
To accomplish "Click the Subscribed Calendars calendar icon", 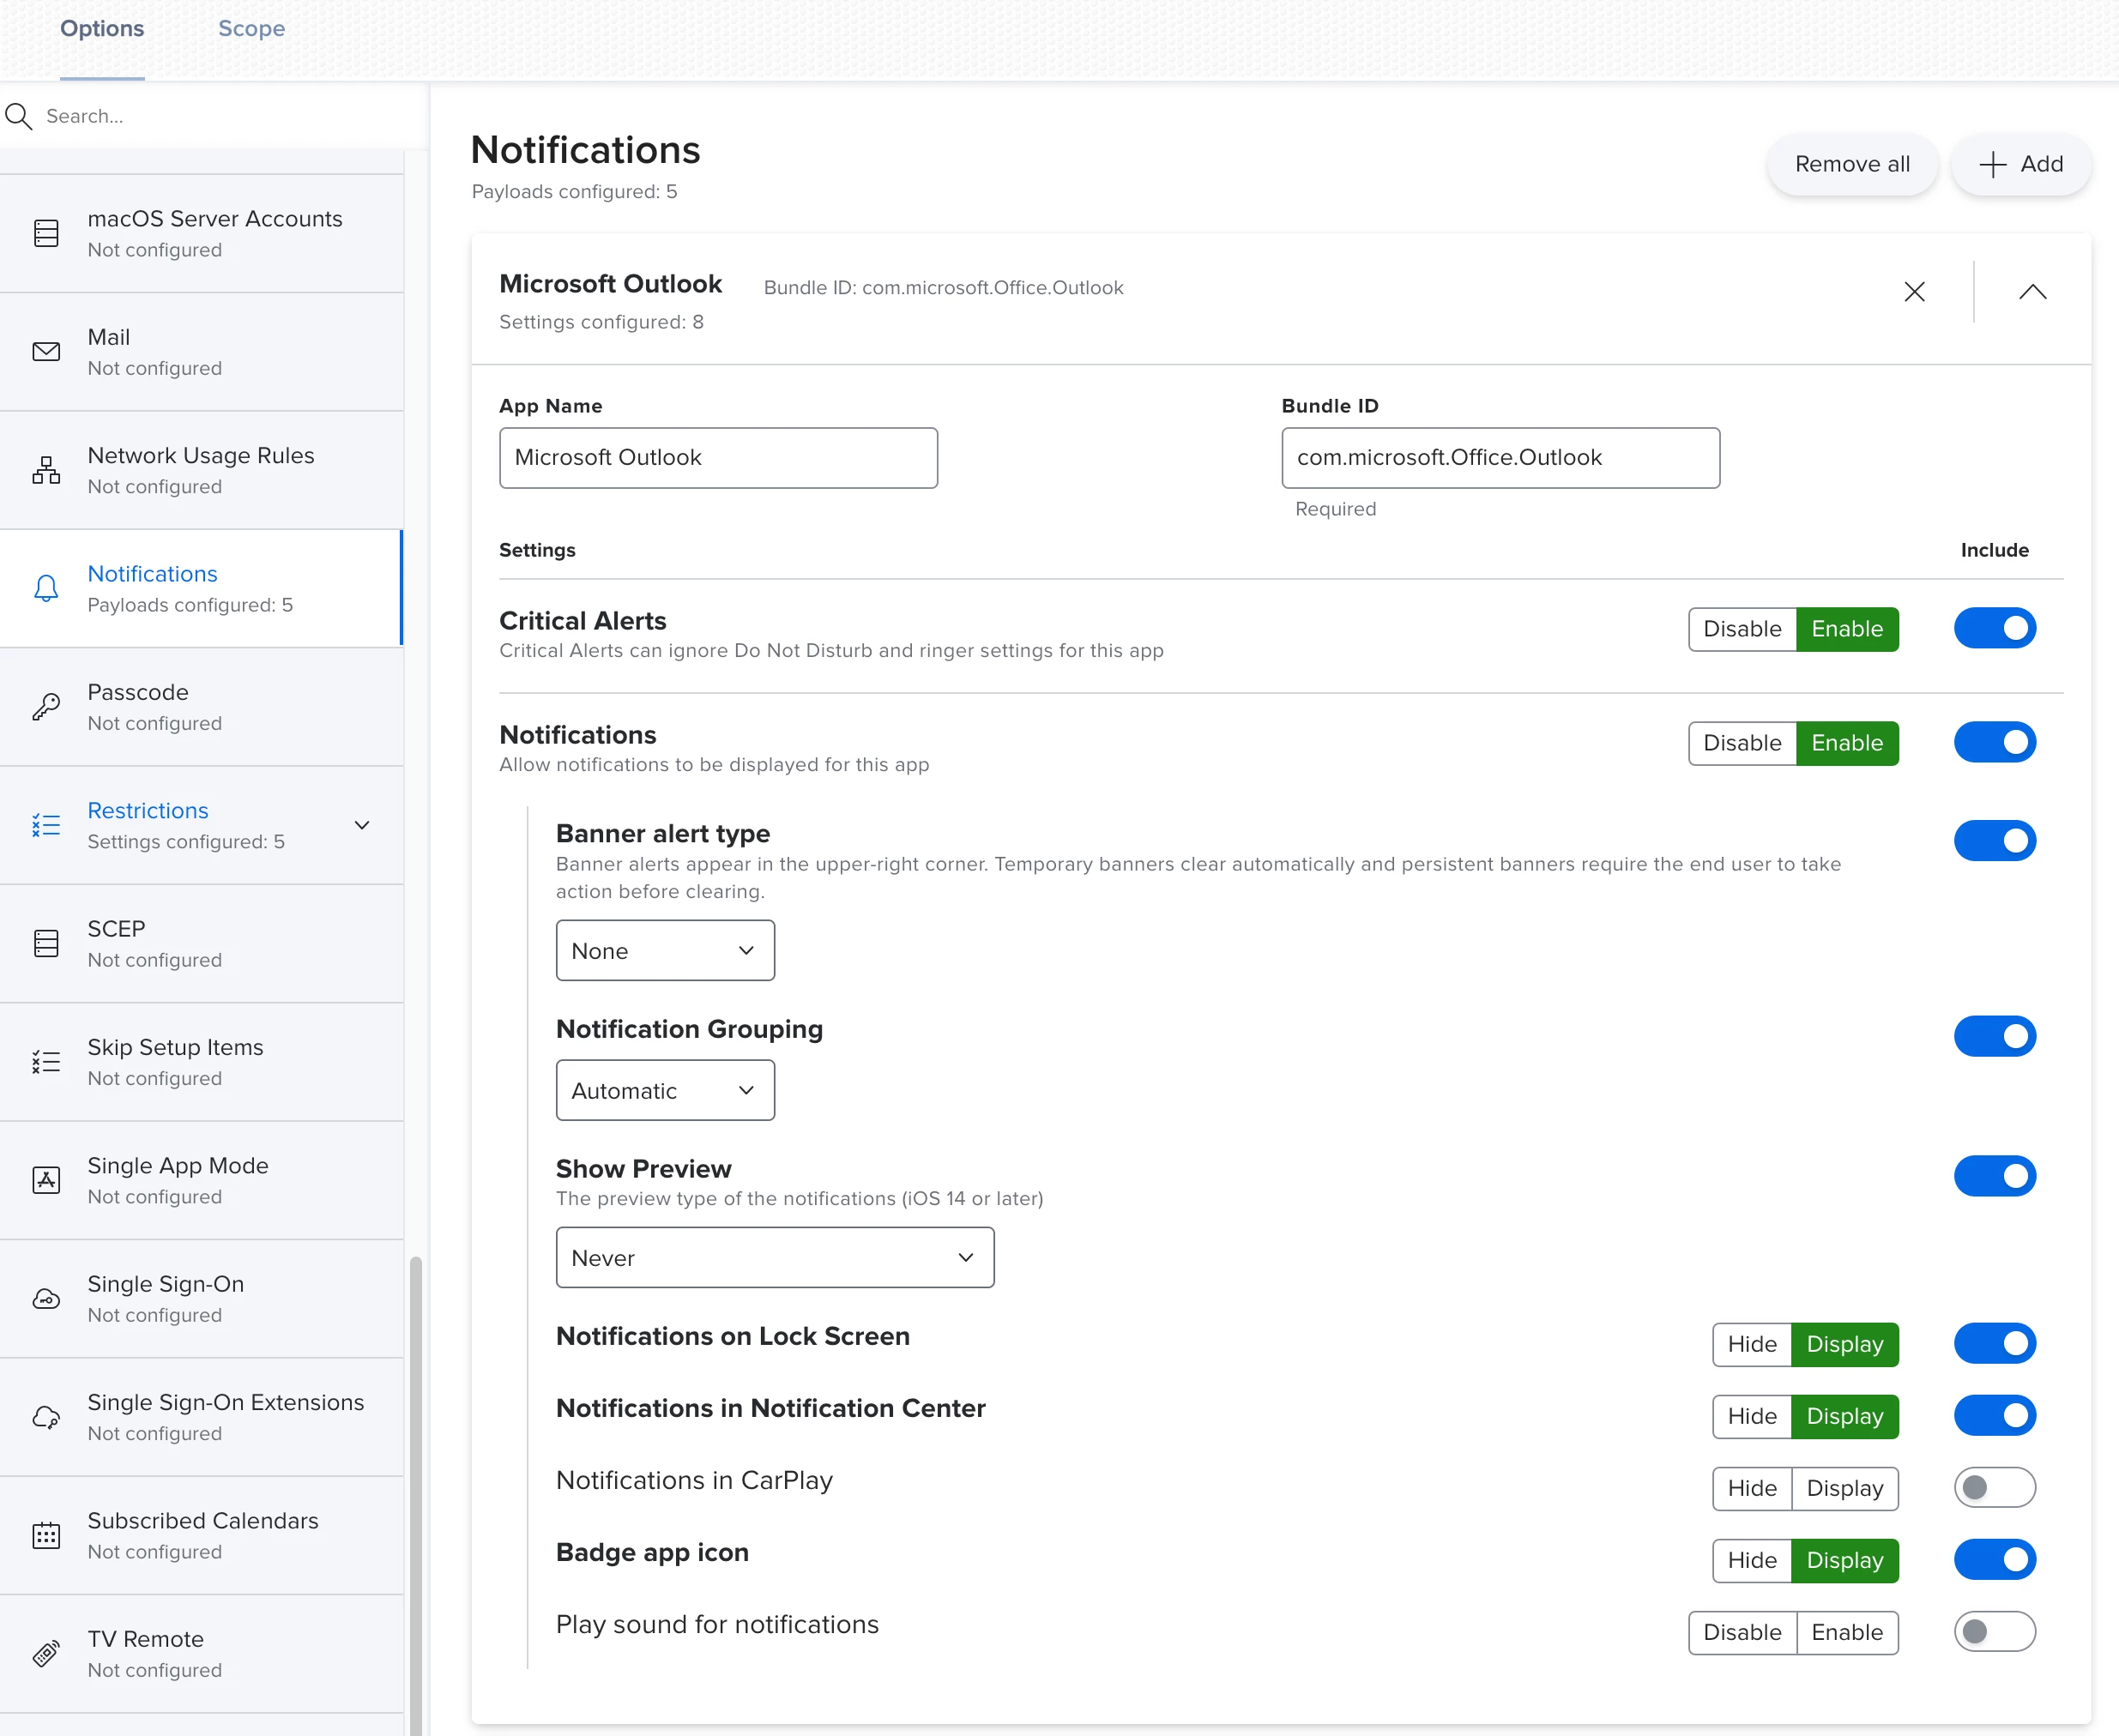I will 46,1535.
